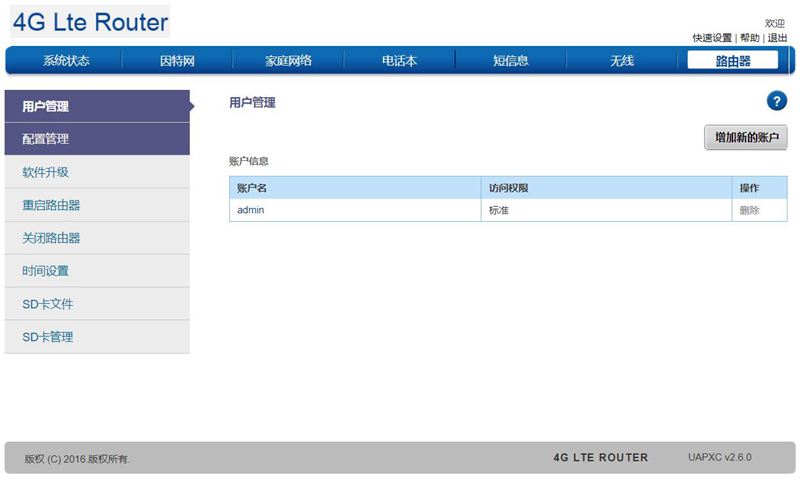Click the 欢迎 greeting text
800x479 pixels.
tap(774, 23)
